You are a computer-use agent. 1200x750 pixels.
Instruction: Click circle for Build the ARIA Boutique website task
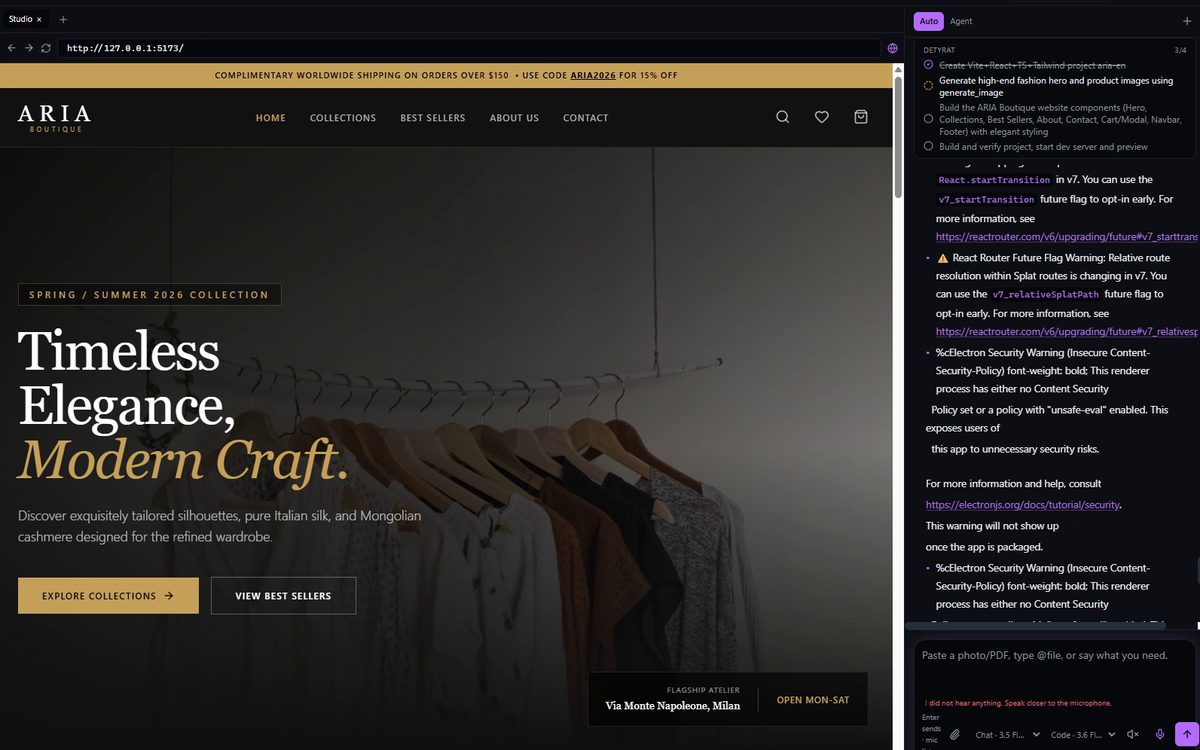928,119
